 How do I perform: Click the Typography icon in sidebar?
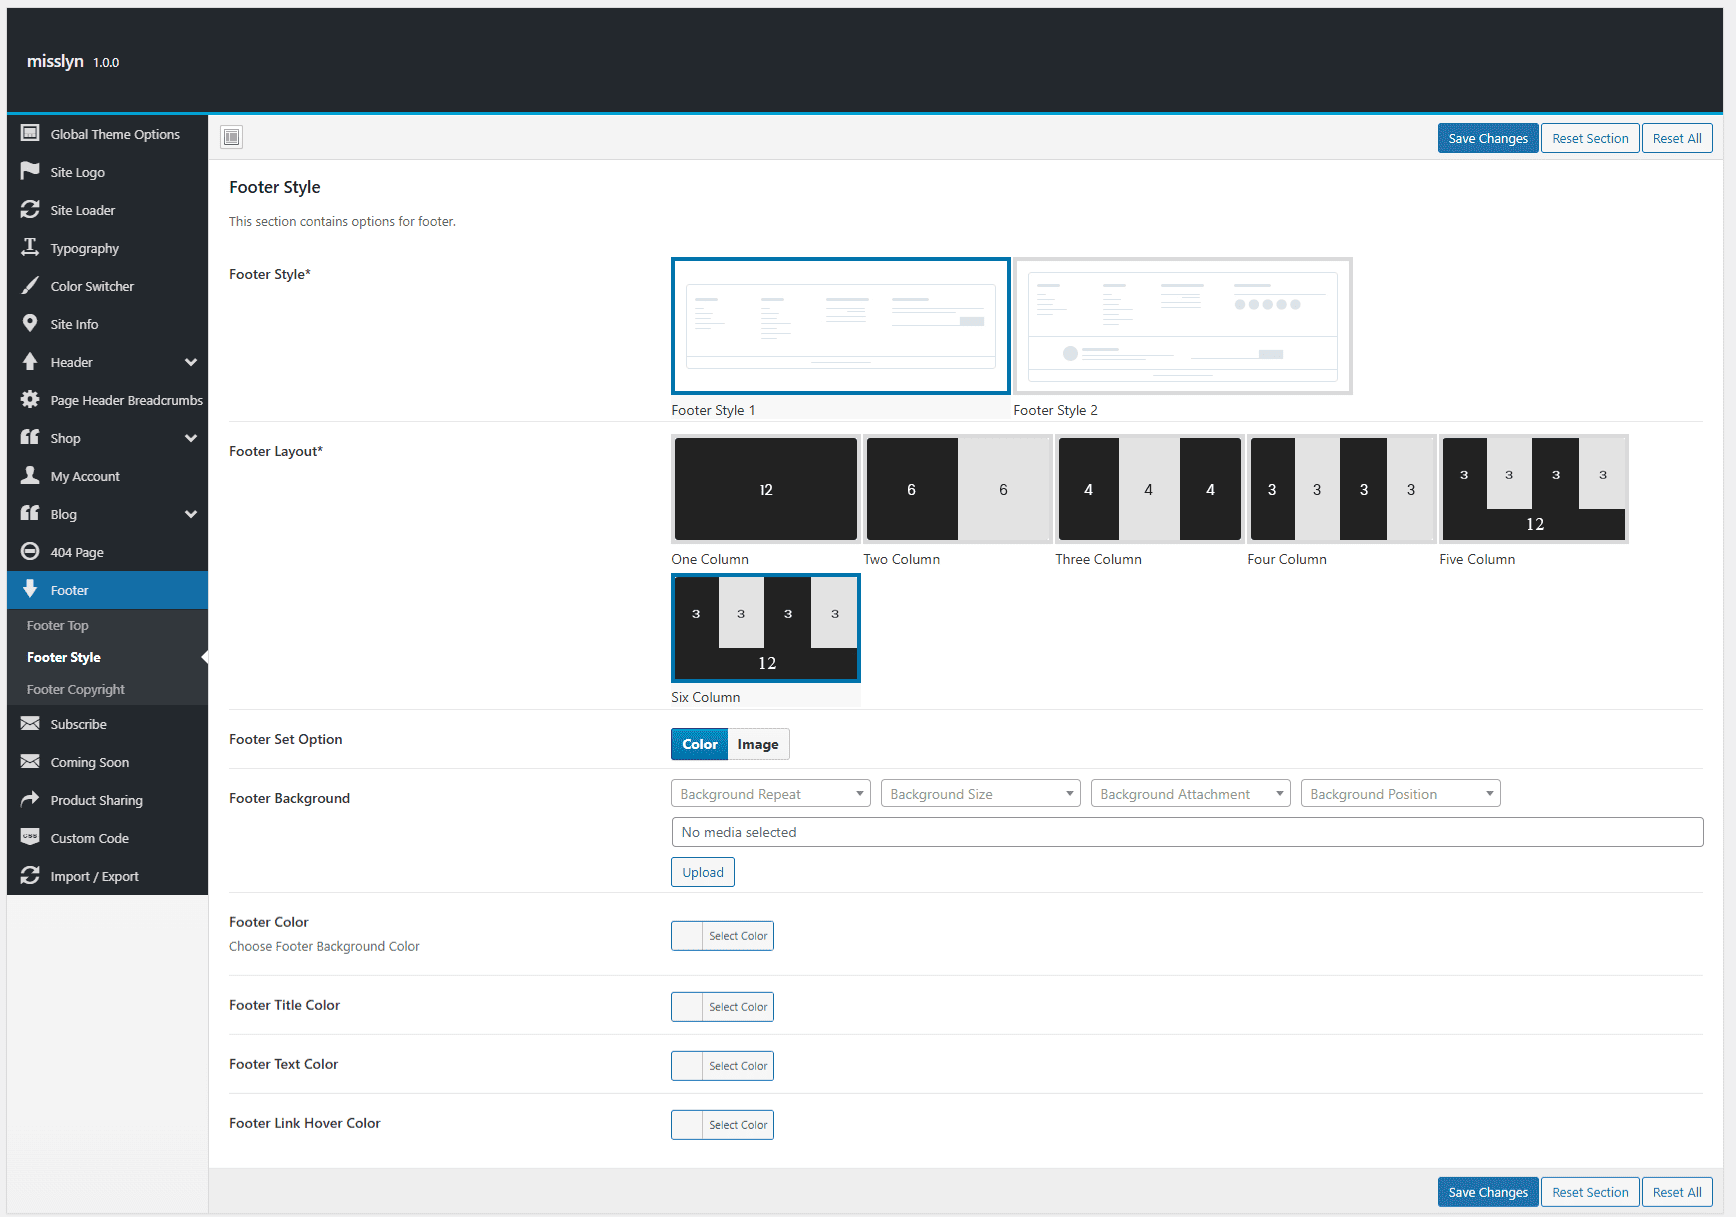(x=30, y=247)
